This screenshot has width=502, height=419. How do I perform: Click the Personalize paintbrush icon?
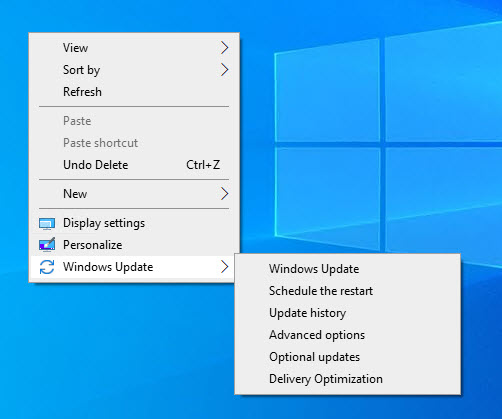click(47, 245)
